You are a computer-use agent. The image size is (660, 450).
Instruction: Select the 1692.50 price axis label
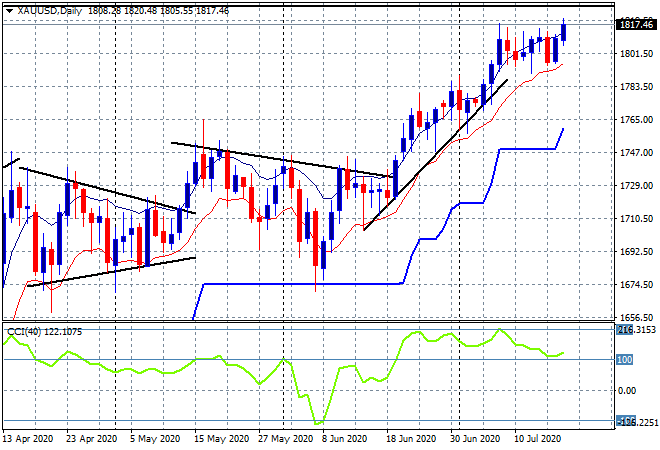(x=636, y=252)
